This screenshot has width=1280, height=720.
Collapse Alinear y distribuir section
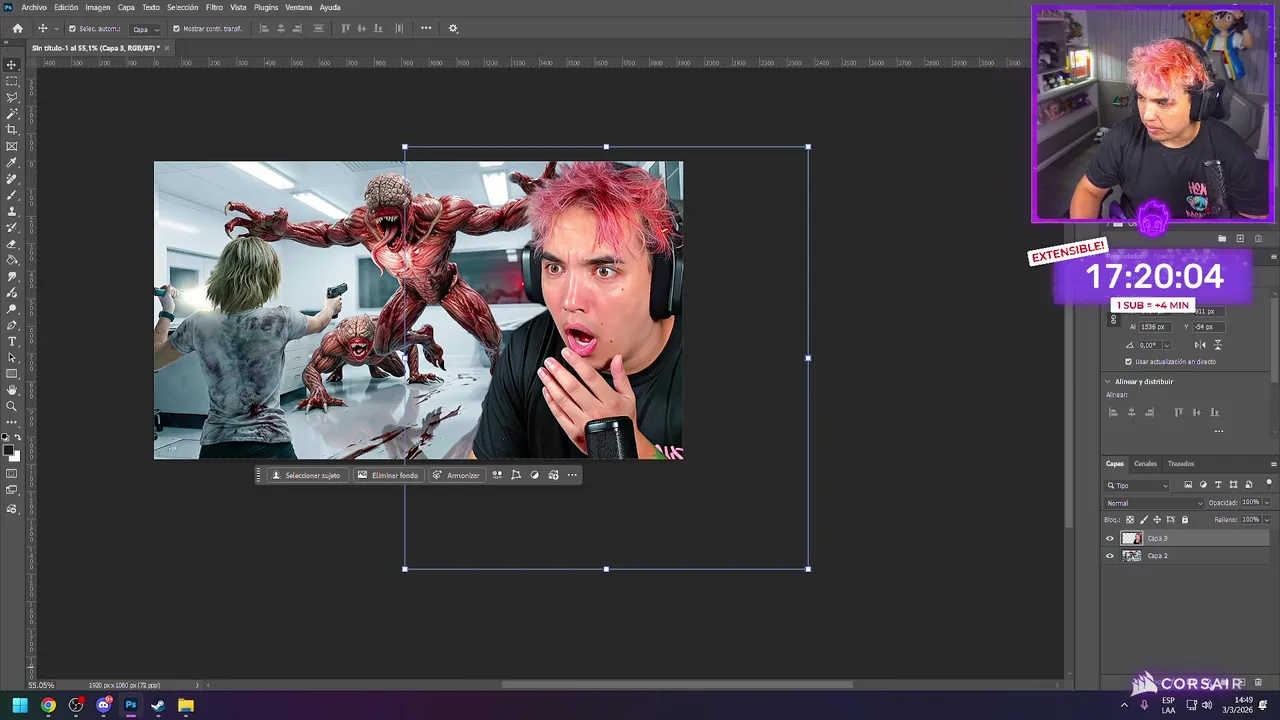1108,381
